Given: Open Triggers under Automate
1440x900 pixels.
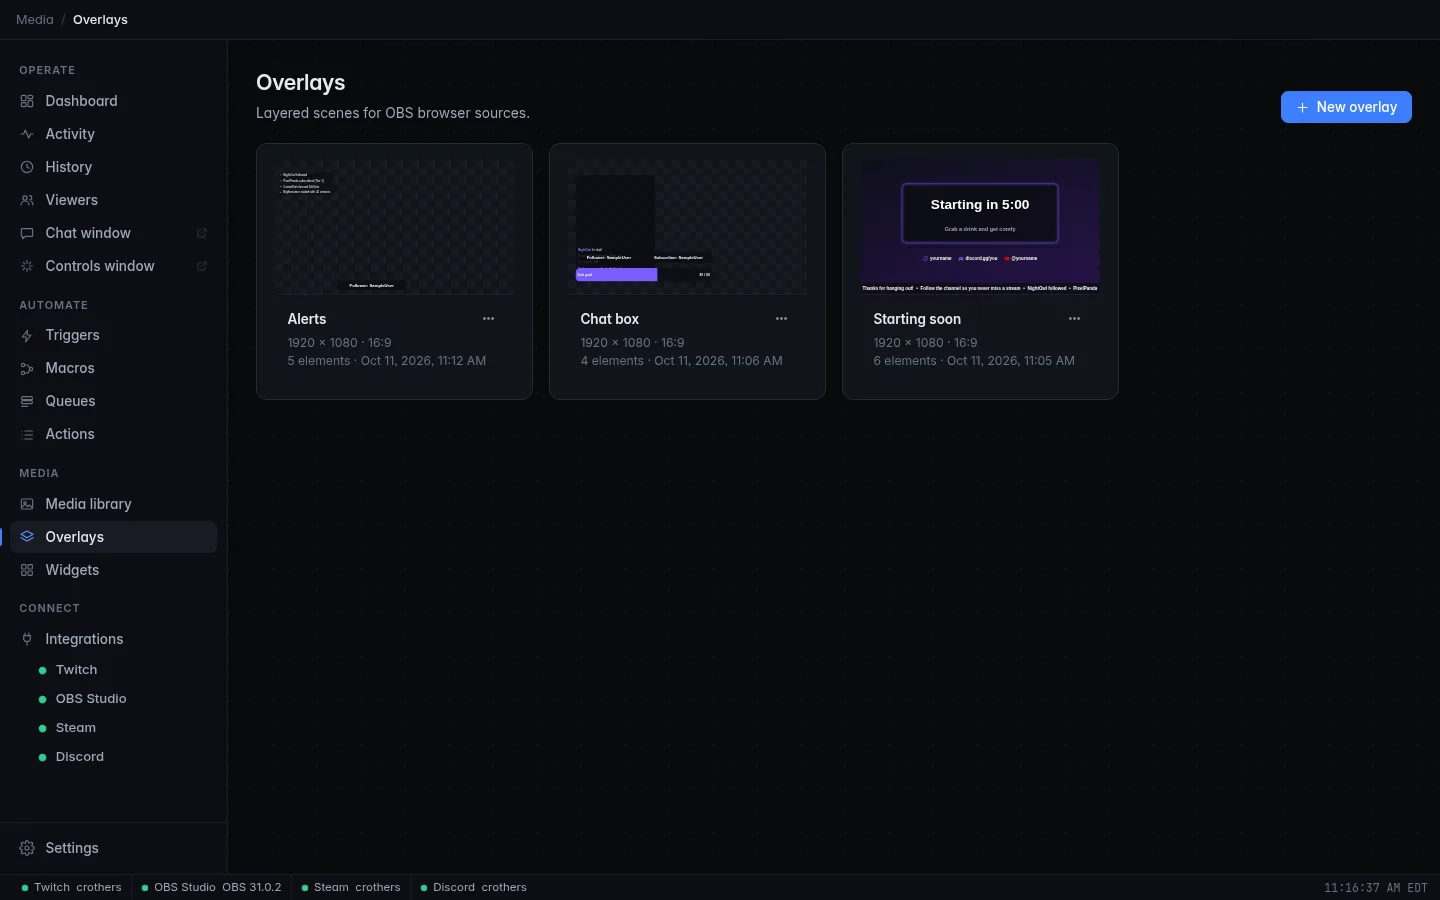Looking at the screenshot, I should click(x=113, y=335).
